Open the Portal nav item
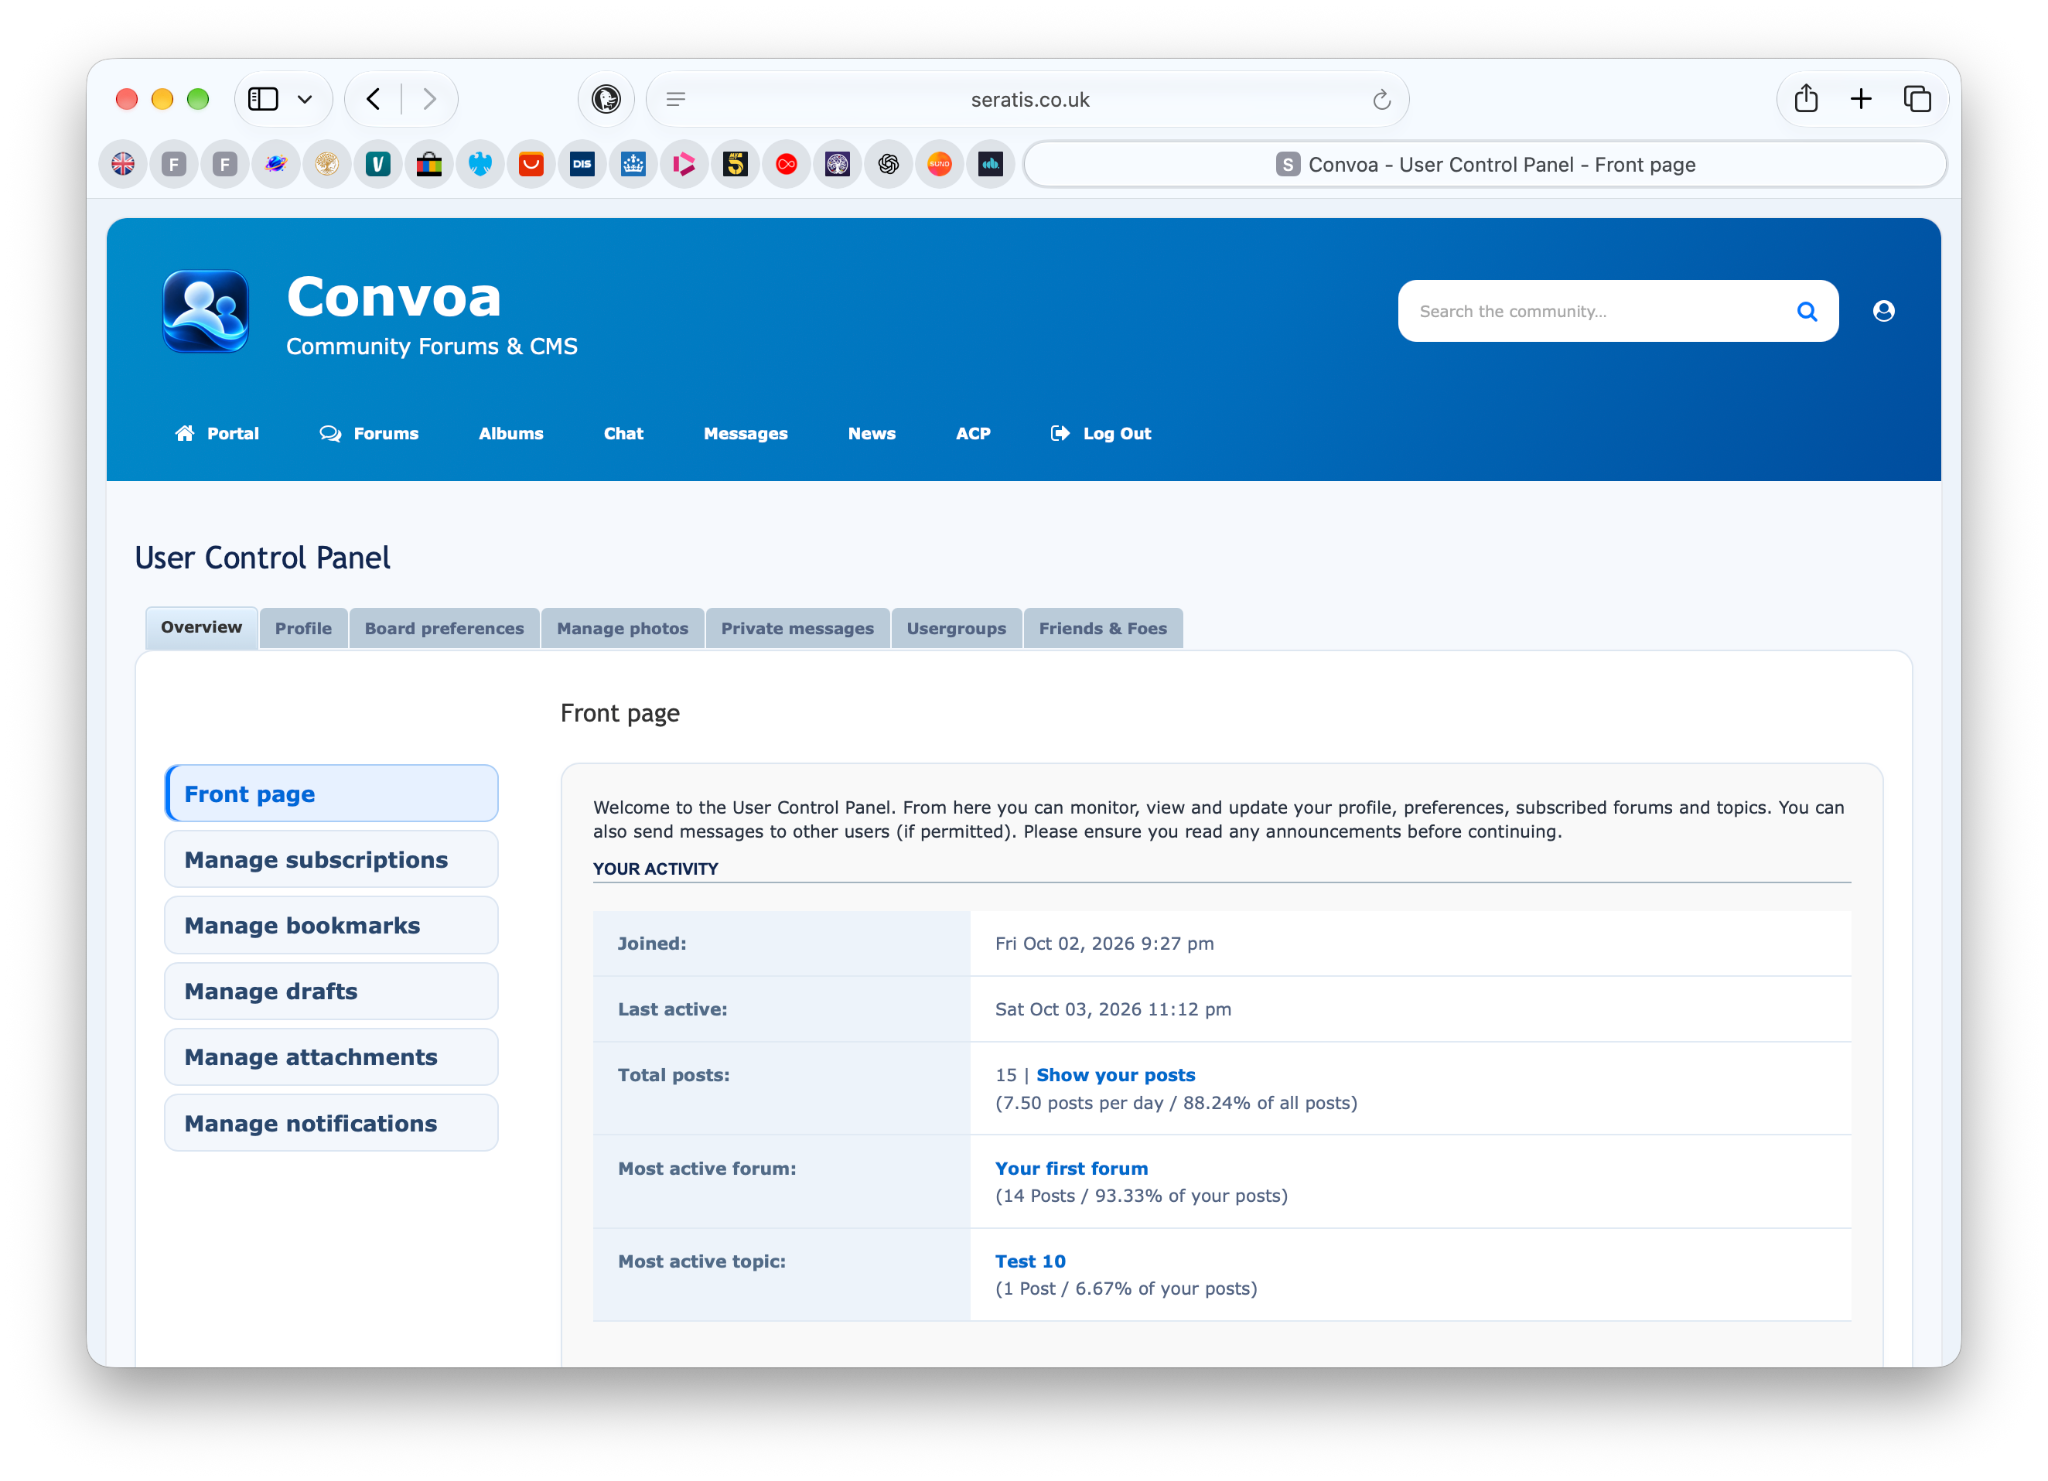Viewport: 2048px width, 1481px height. (217, 433)
